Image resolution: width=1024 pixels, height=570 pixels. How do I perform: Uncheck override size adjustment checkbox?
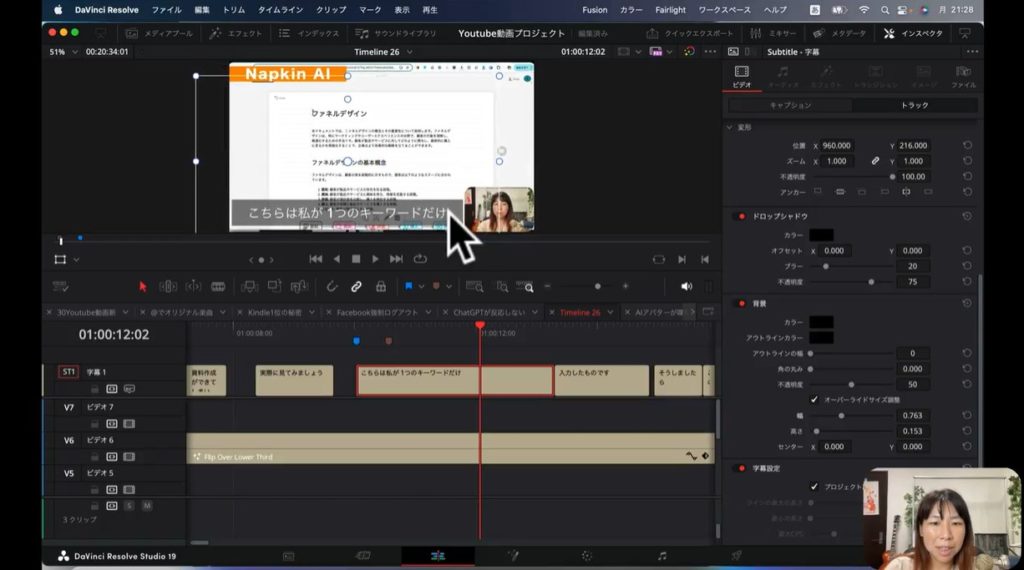coord(816,399)
